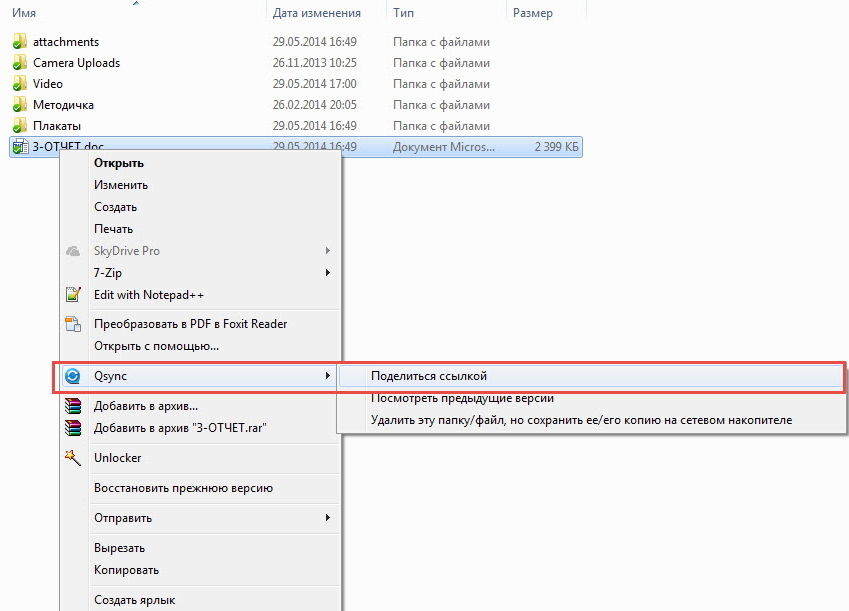This screenshot has height=611, width=849.
Task: Select the SkyDrive Pro menu entry
Action: [x=200, y=251]
